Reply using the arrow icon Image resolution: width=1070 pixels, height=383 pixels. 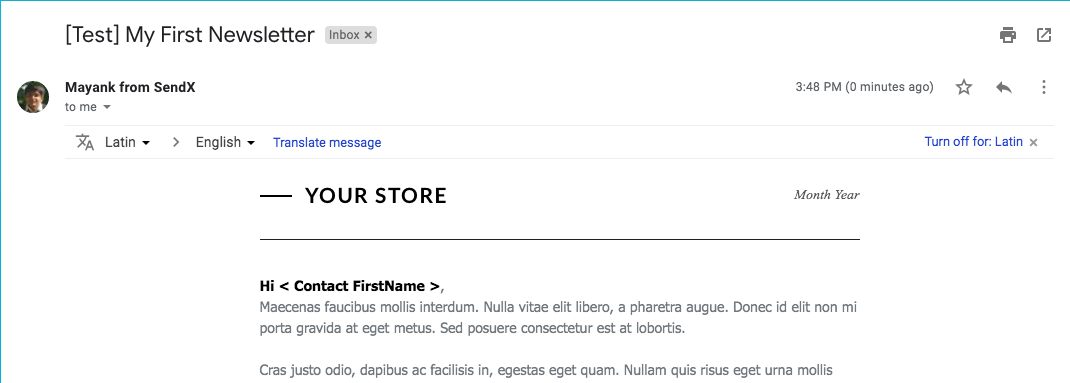point(1003,87)
